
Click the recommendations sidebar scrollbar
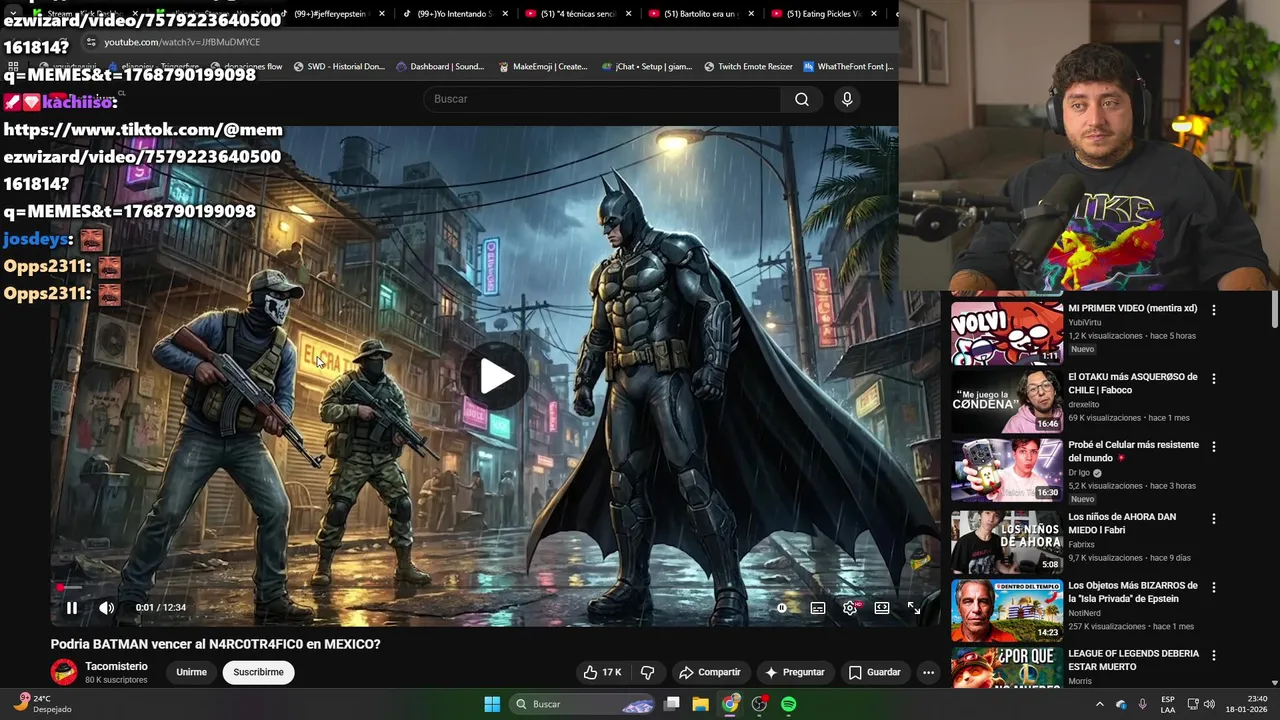click(x=1274, y=310)
